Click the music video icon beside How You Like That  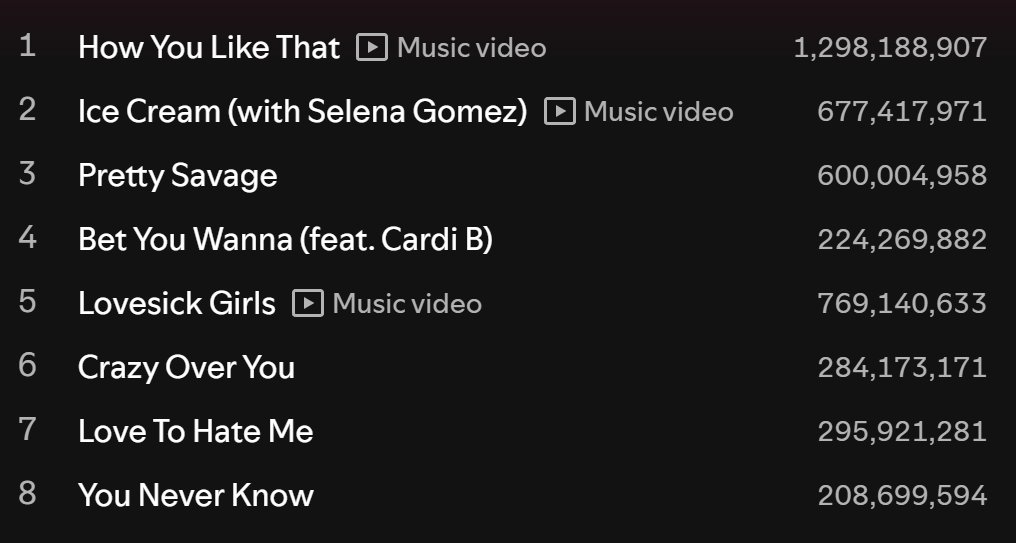tap(372, 47)
